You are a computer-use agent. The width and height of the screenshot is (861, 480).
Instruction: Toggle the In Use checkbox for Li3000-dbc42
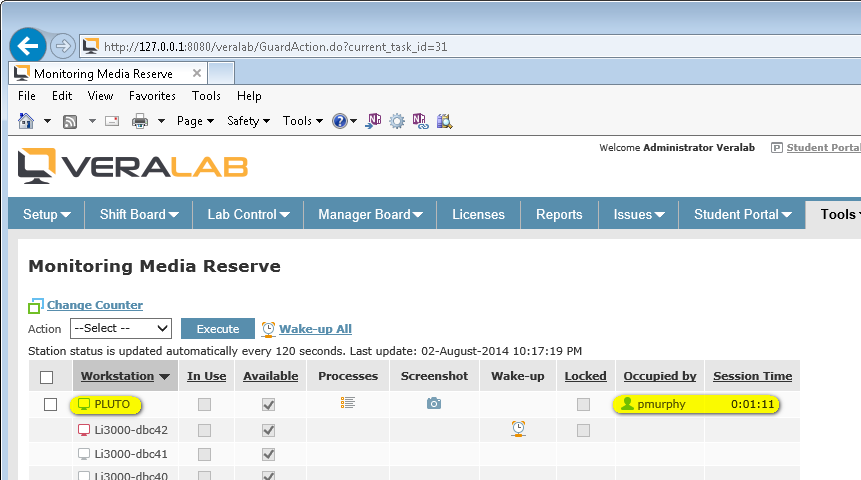[204, 431]
